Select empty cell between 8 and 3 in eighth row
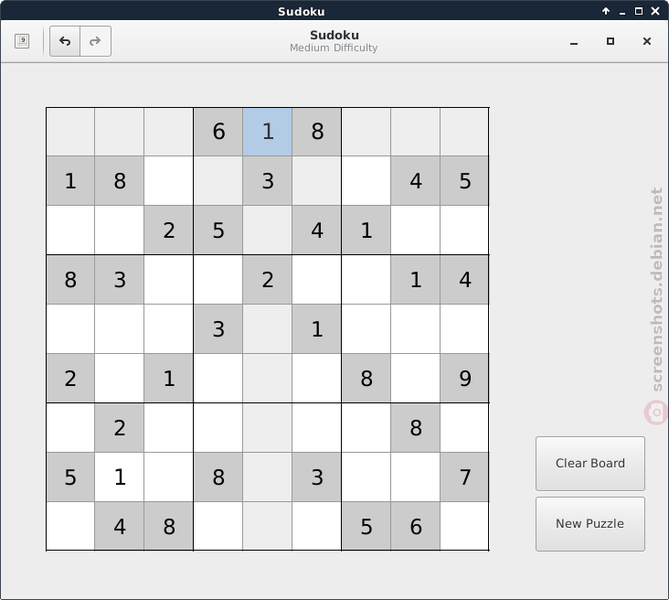Screen dimensions: 669x600 pos(268,477)
